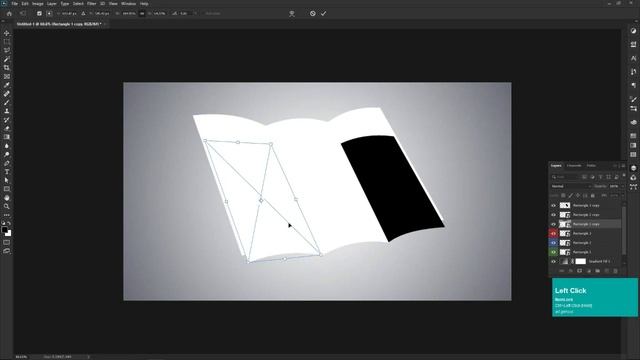The width and height of the screenshot is (640, 360).
Task: Switch to the Paths tab
Action: tap(591, 166)
